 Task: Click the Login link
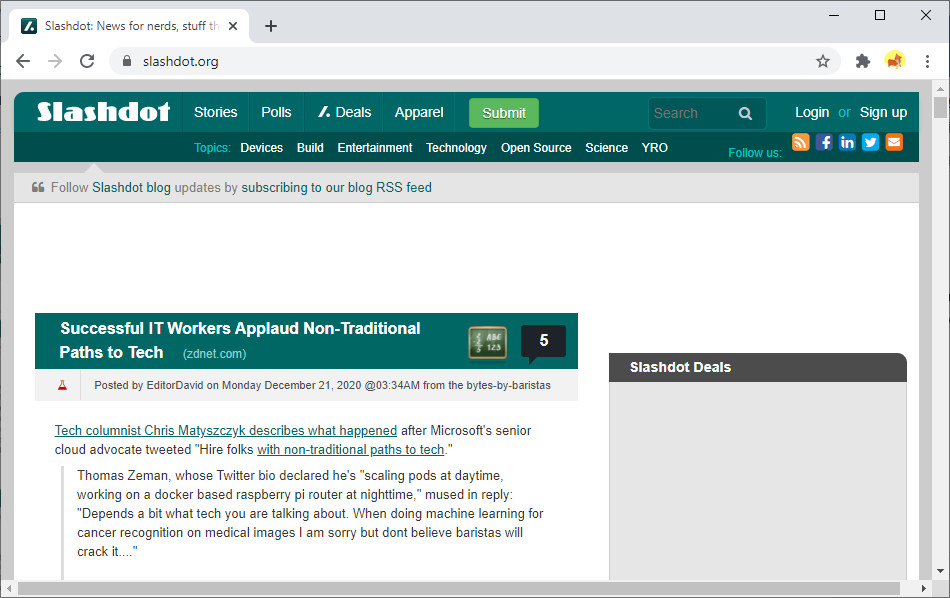pyautogui.click(x=812, y=112)
